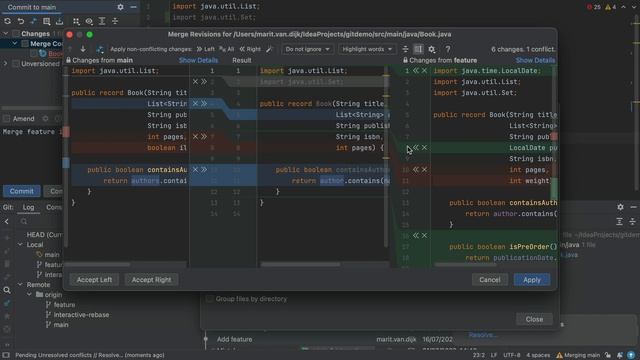The width and height of the screenshot is (640, 360).
Task: Select origin interactive-rebase branch
Action: [81, 315]
